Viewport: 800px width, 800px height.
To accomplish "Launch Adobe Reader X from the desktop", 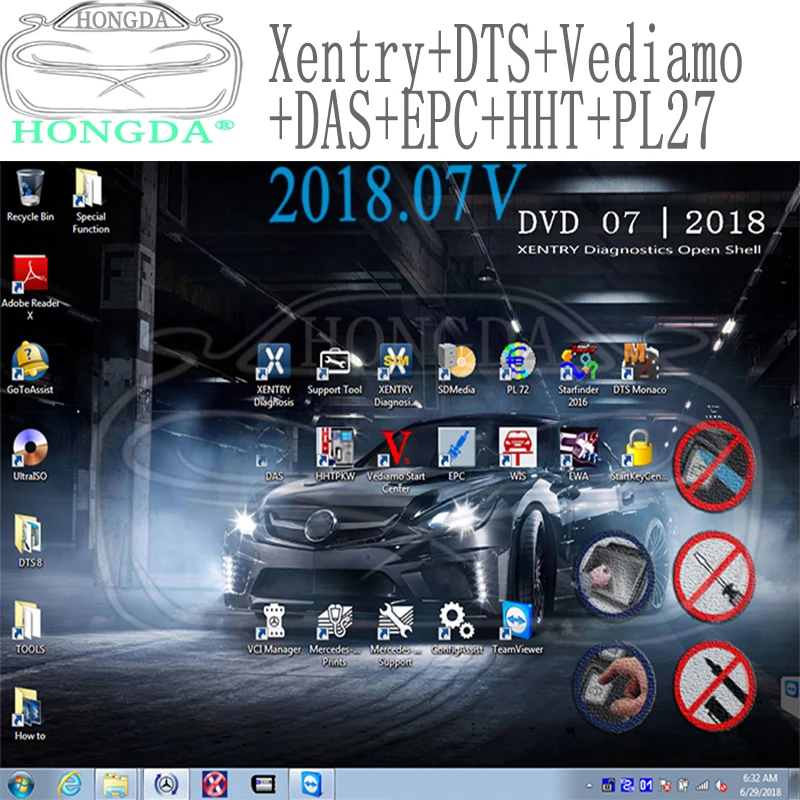I will coord(30,287).
